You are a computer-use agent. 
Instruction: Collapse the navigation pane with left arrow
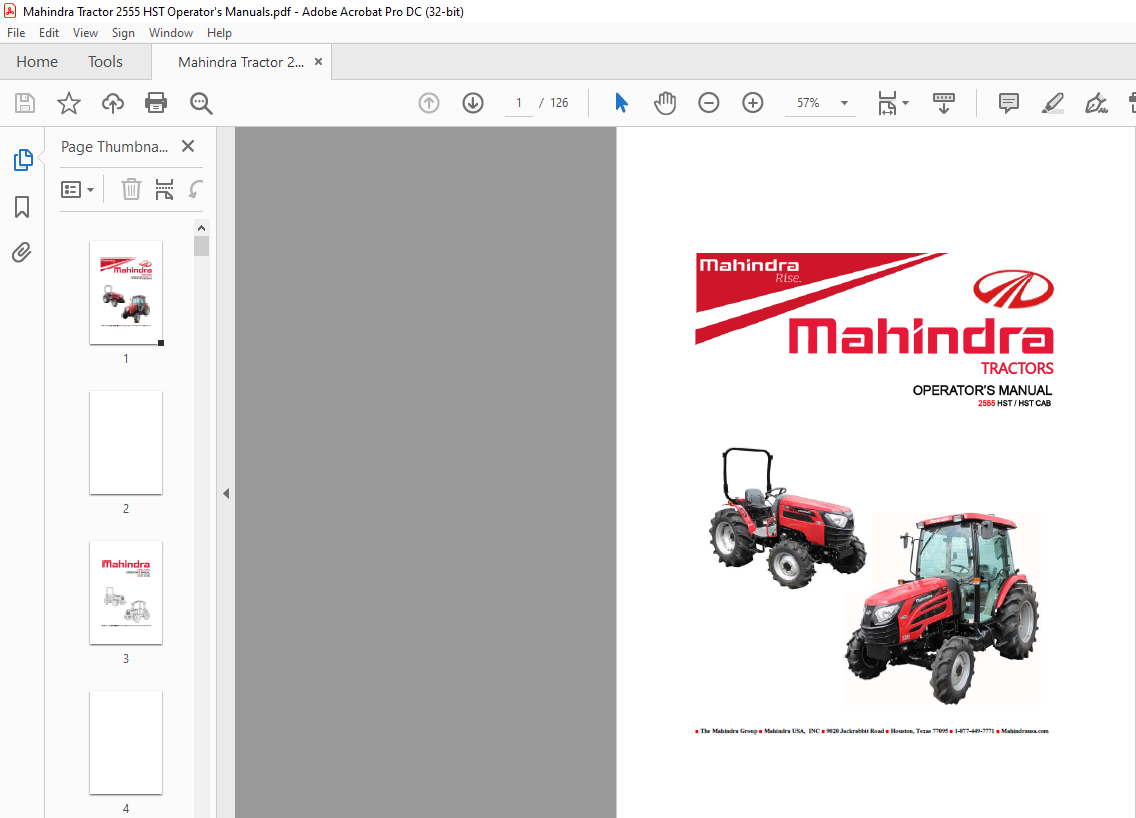(226, 493)
